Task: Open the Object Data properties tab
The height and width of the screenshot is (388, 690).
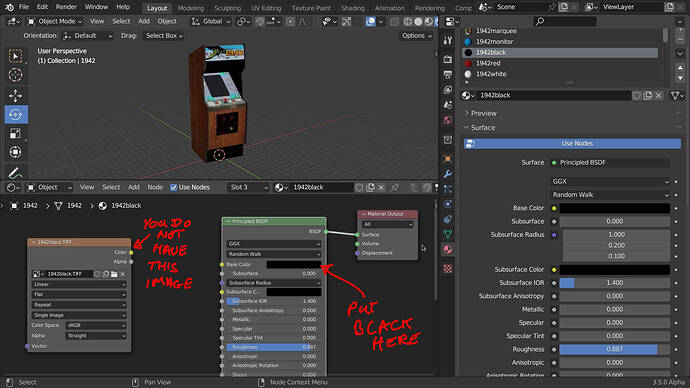Action: tap(448, 234)
